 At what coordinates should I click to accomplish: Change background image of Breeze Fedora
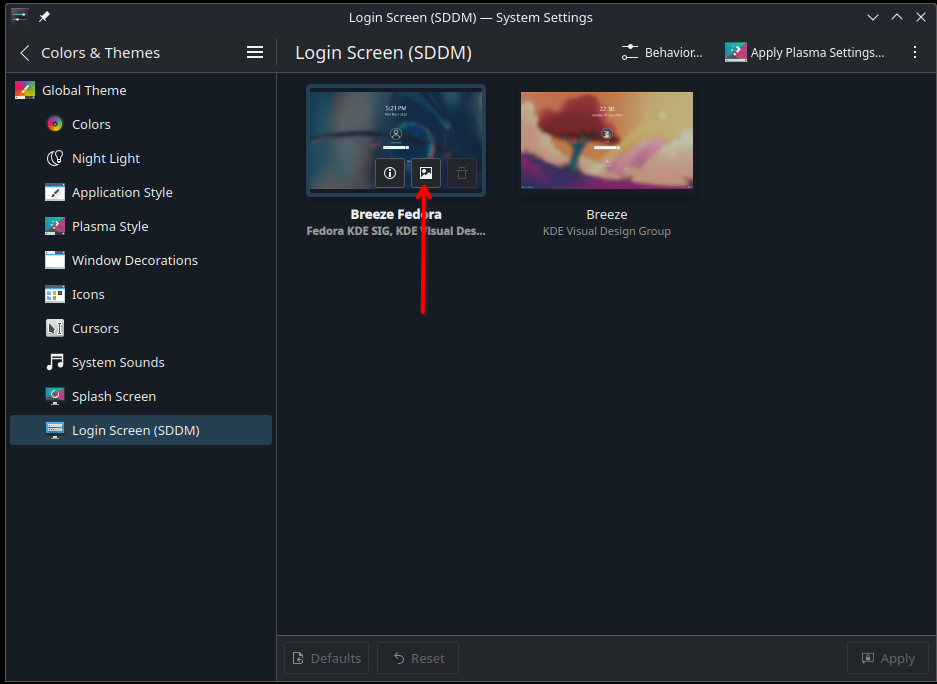426,173
